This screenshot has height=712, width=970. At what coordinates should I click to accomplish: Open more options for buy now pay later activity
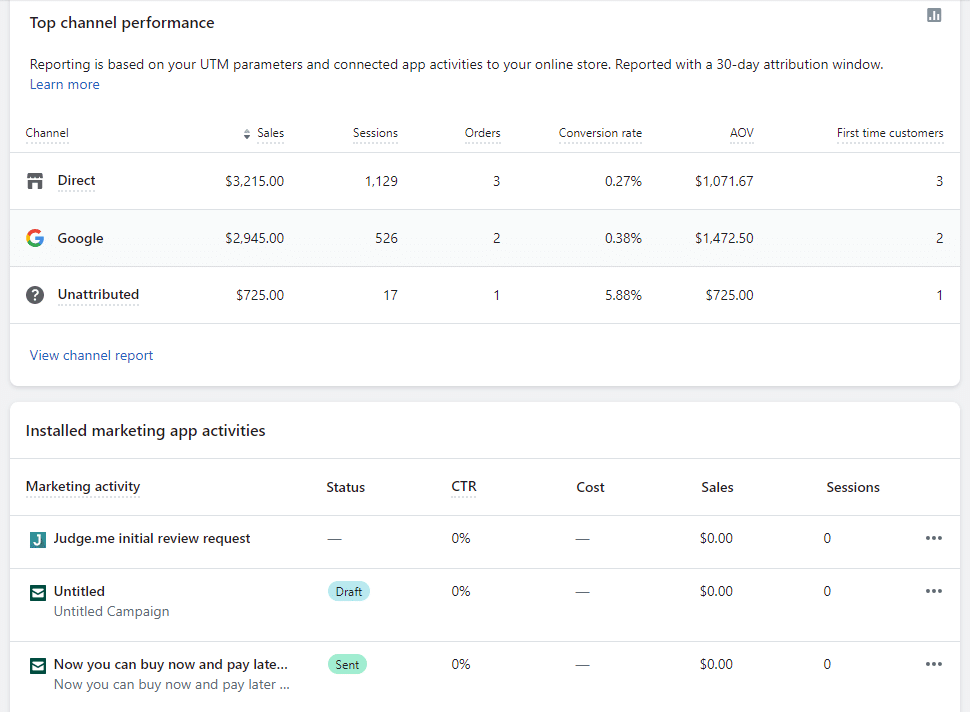(x=933, y=664)
